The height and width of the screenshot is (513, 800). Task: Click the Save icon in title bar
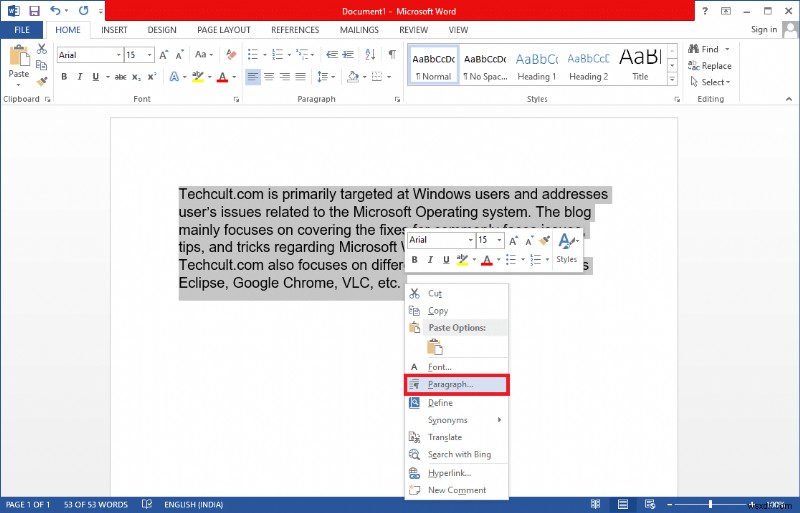point(34,10)
